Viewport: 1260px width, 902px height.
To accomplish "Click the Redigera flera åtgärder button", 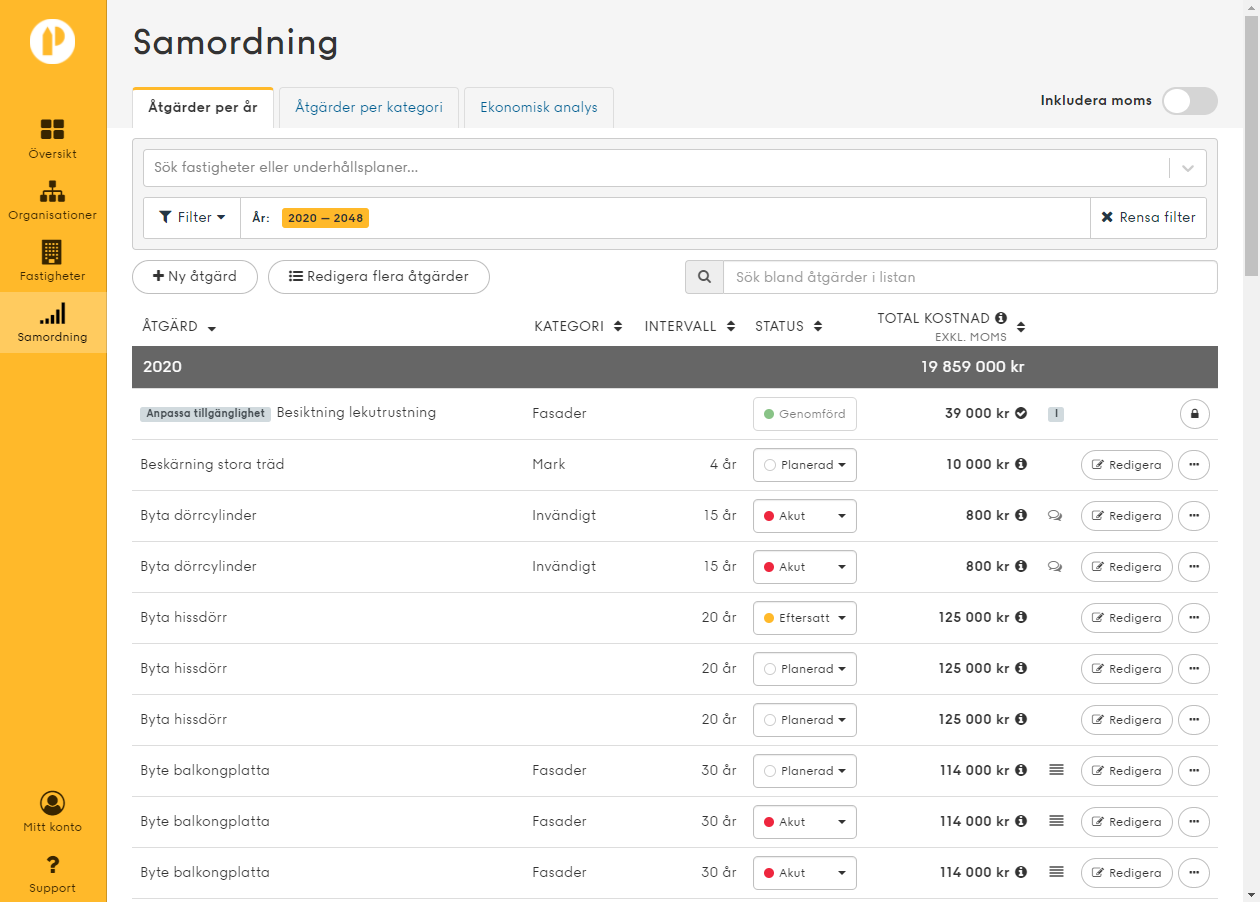I will [379, 277].
